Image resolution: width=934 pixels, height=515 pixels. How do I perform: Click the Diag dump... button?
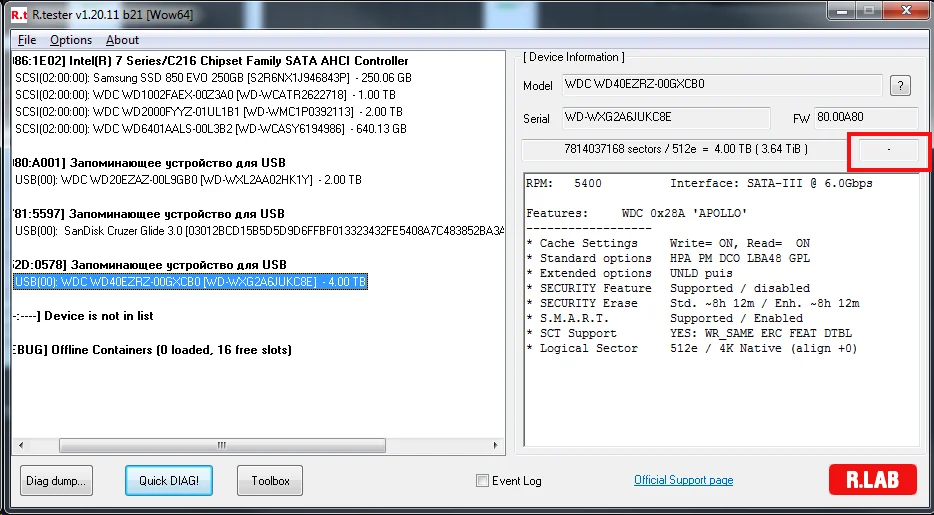56,480
